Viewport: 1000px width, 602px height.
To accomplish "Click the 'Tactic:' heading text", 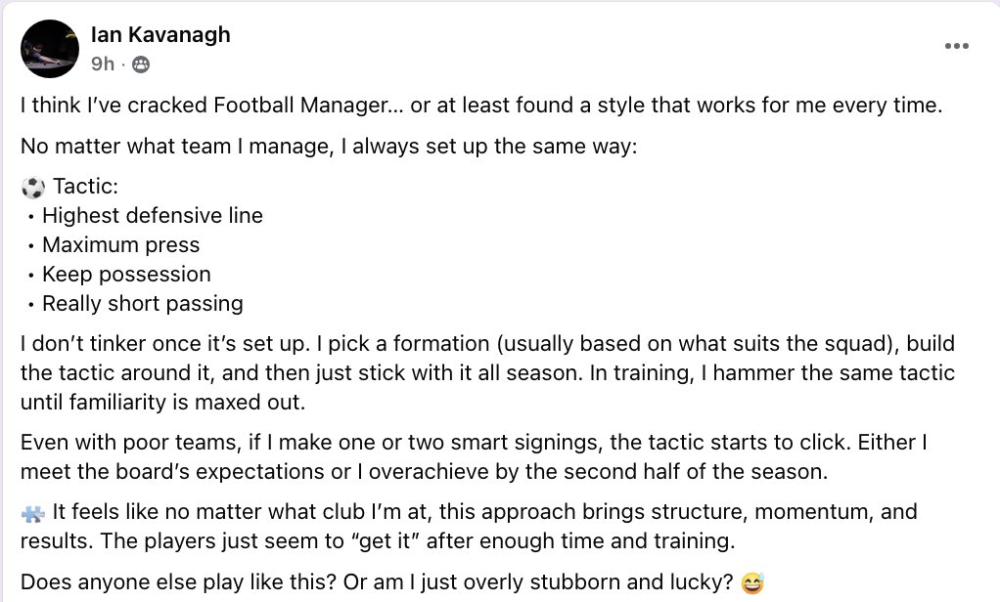I will tap(85, 186).
